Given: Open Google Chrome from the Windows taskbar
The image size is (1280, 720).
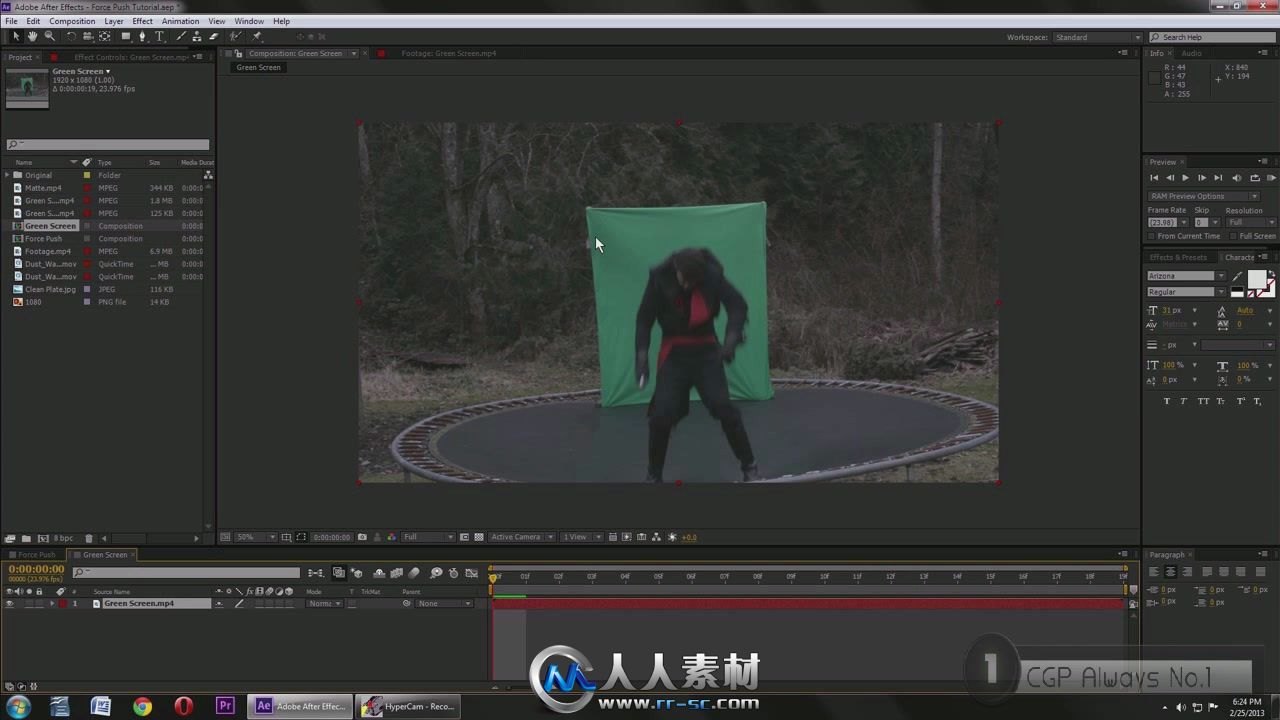Looking at the screenshot, I should tap(142, 706).
